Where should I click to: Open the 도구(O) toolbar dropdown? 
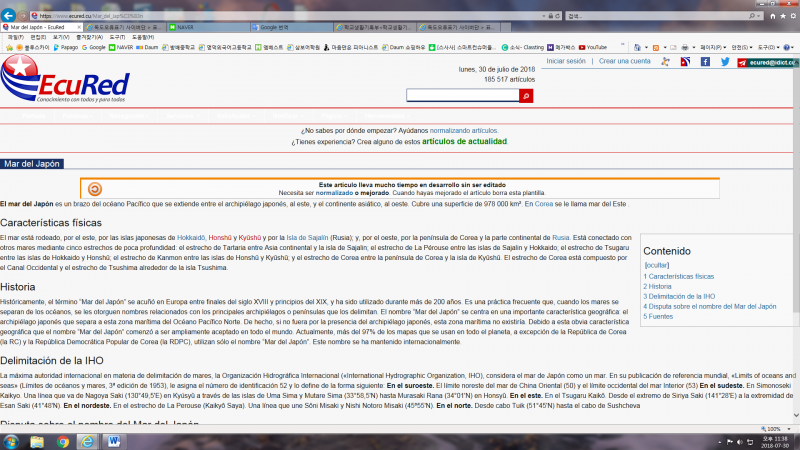click(771, 47)
